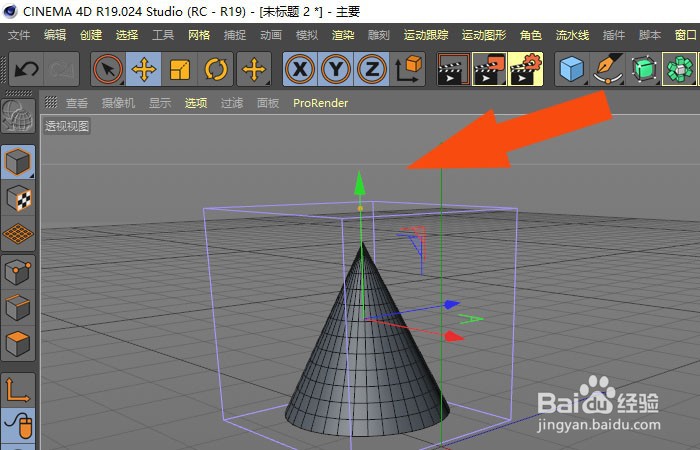Open the 雕刻 menu

point(379,35)
